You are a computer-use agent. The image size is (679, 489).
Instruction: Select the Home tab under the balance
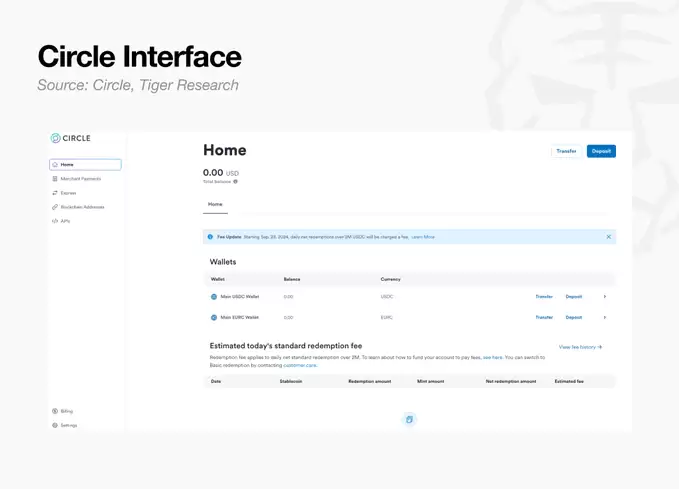(215, 204)
